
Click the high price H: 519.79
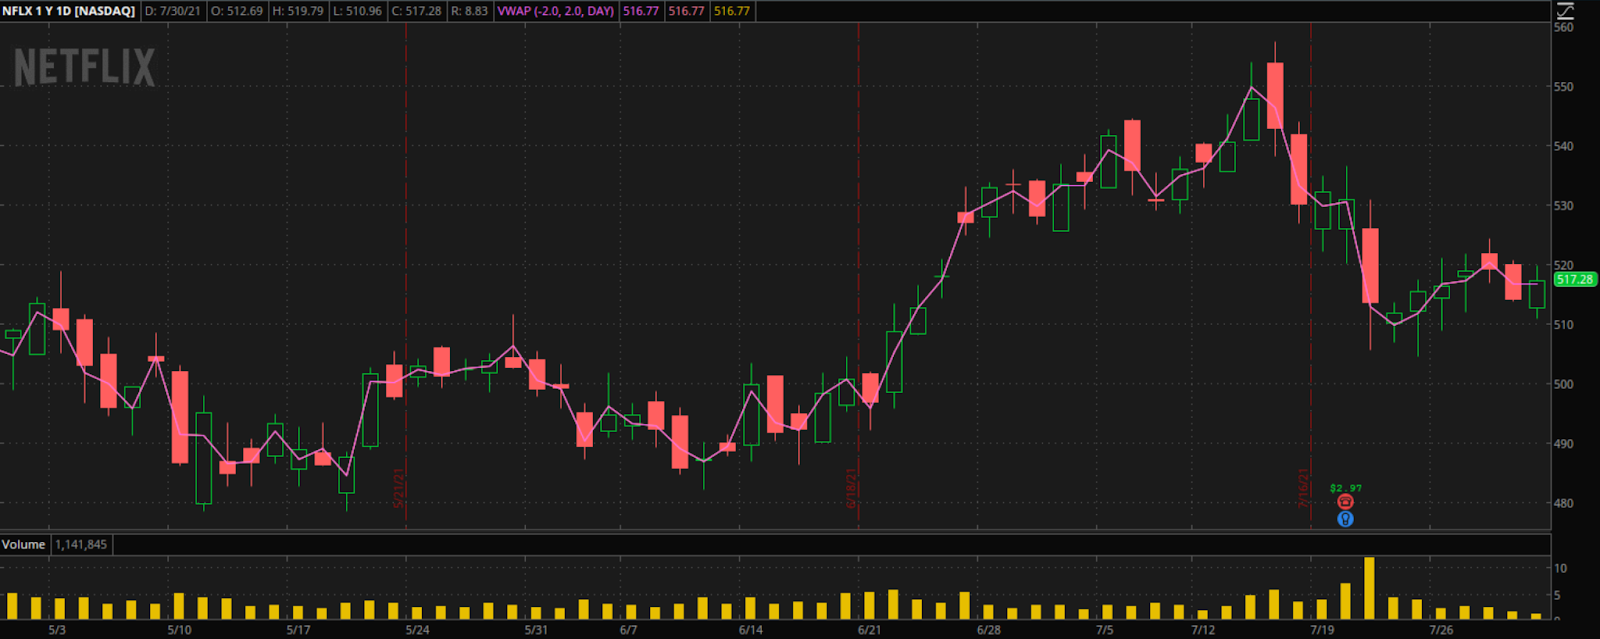tap(298, 11)
